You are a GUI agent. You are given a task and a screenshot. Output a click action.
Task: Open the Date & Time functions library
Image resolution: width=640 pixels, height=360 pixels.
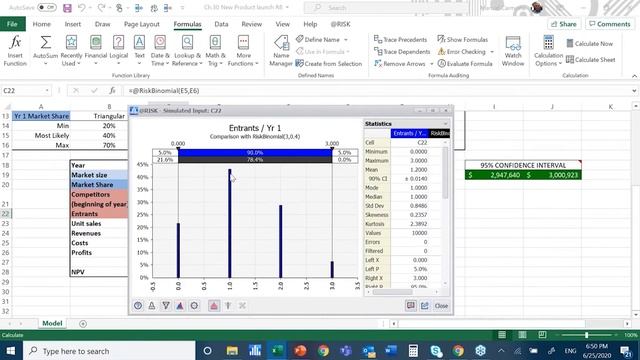pos(160,51)
